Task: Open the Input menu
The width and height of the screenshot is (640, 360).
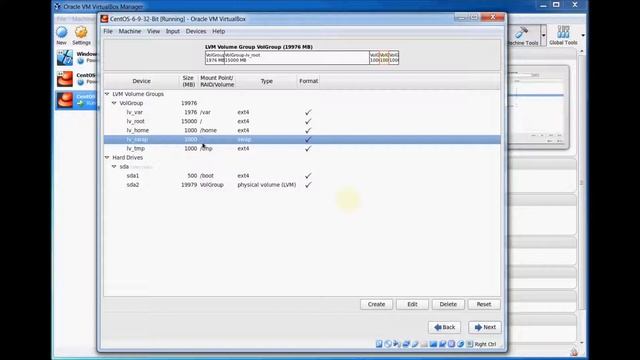Action: point(173,31)
